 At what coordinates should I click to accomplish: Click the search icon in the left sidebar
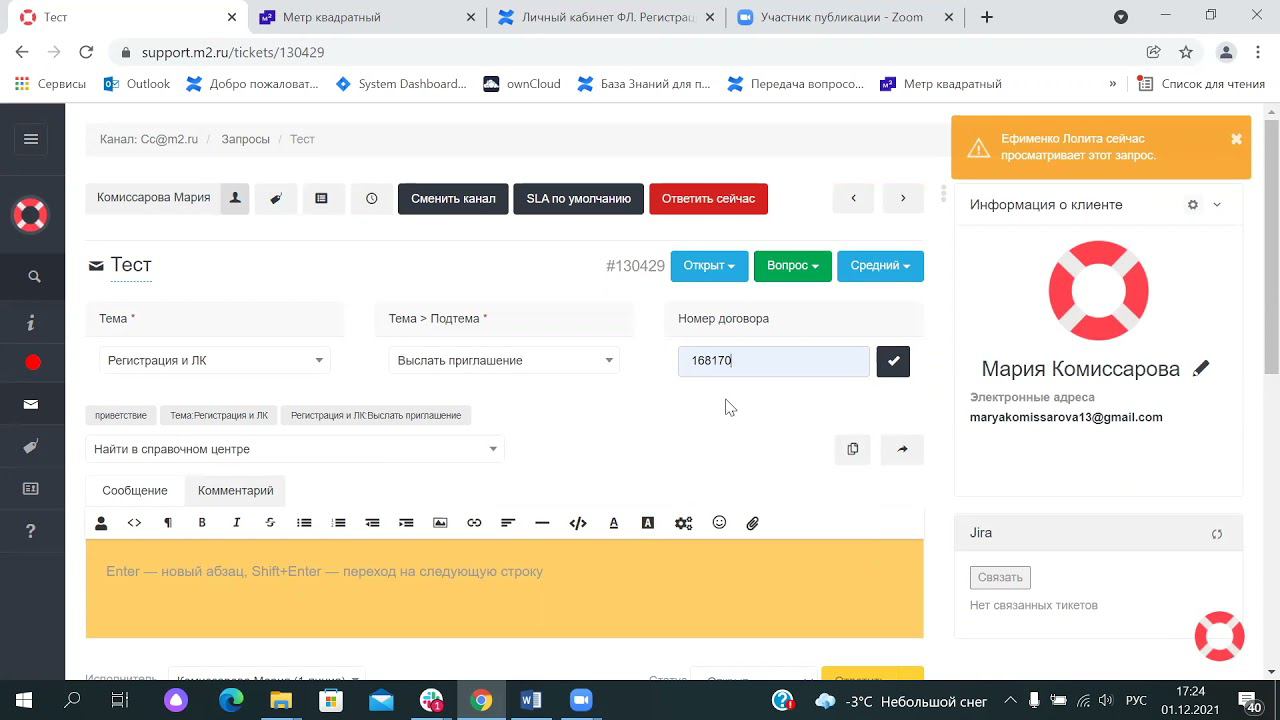34,277
